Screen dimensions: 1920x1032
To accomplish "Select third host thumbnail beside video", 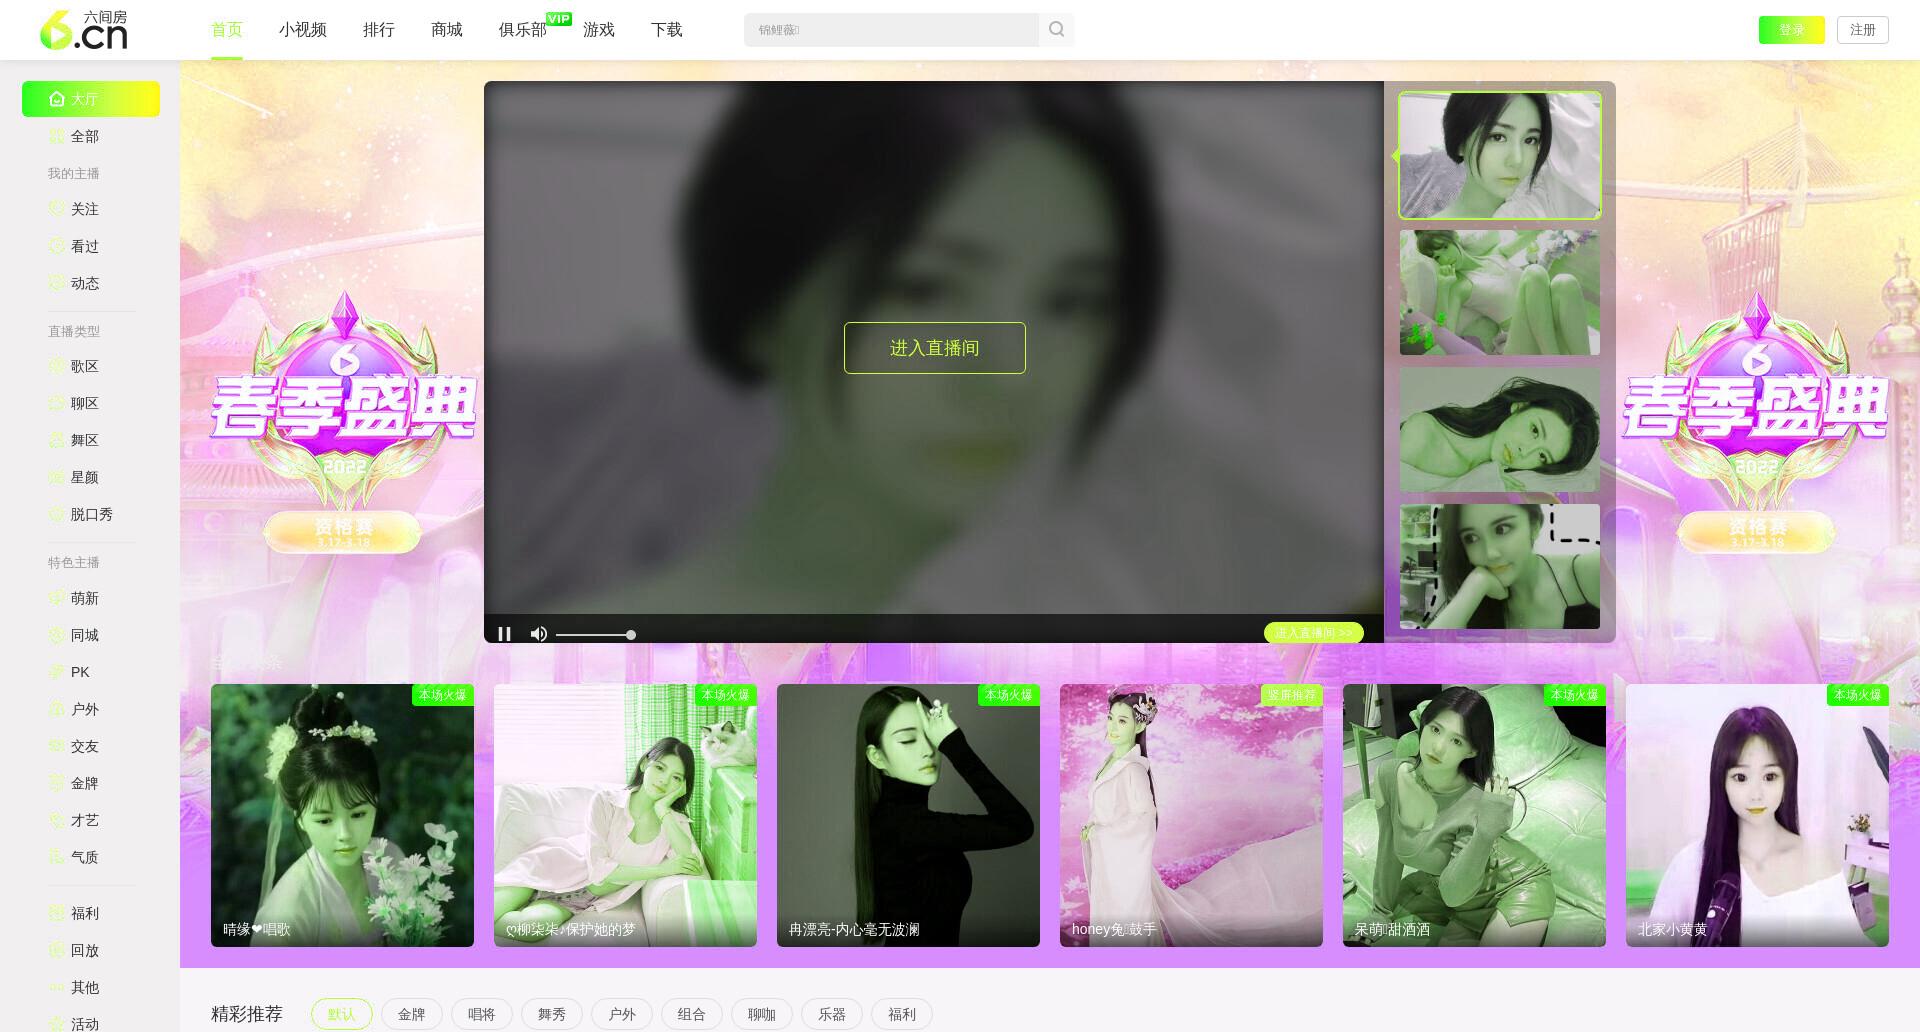I will [x=1500, y=429].
